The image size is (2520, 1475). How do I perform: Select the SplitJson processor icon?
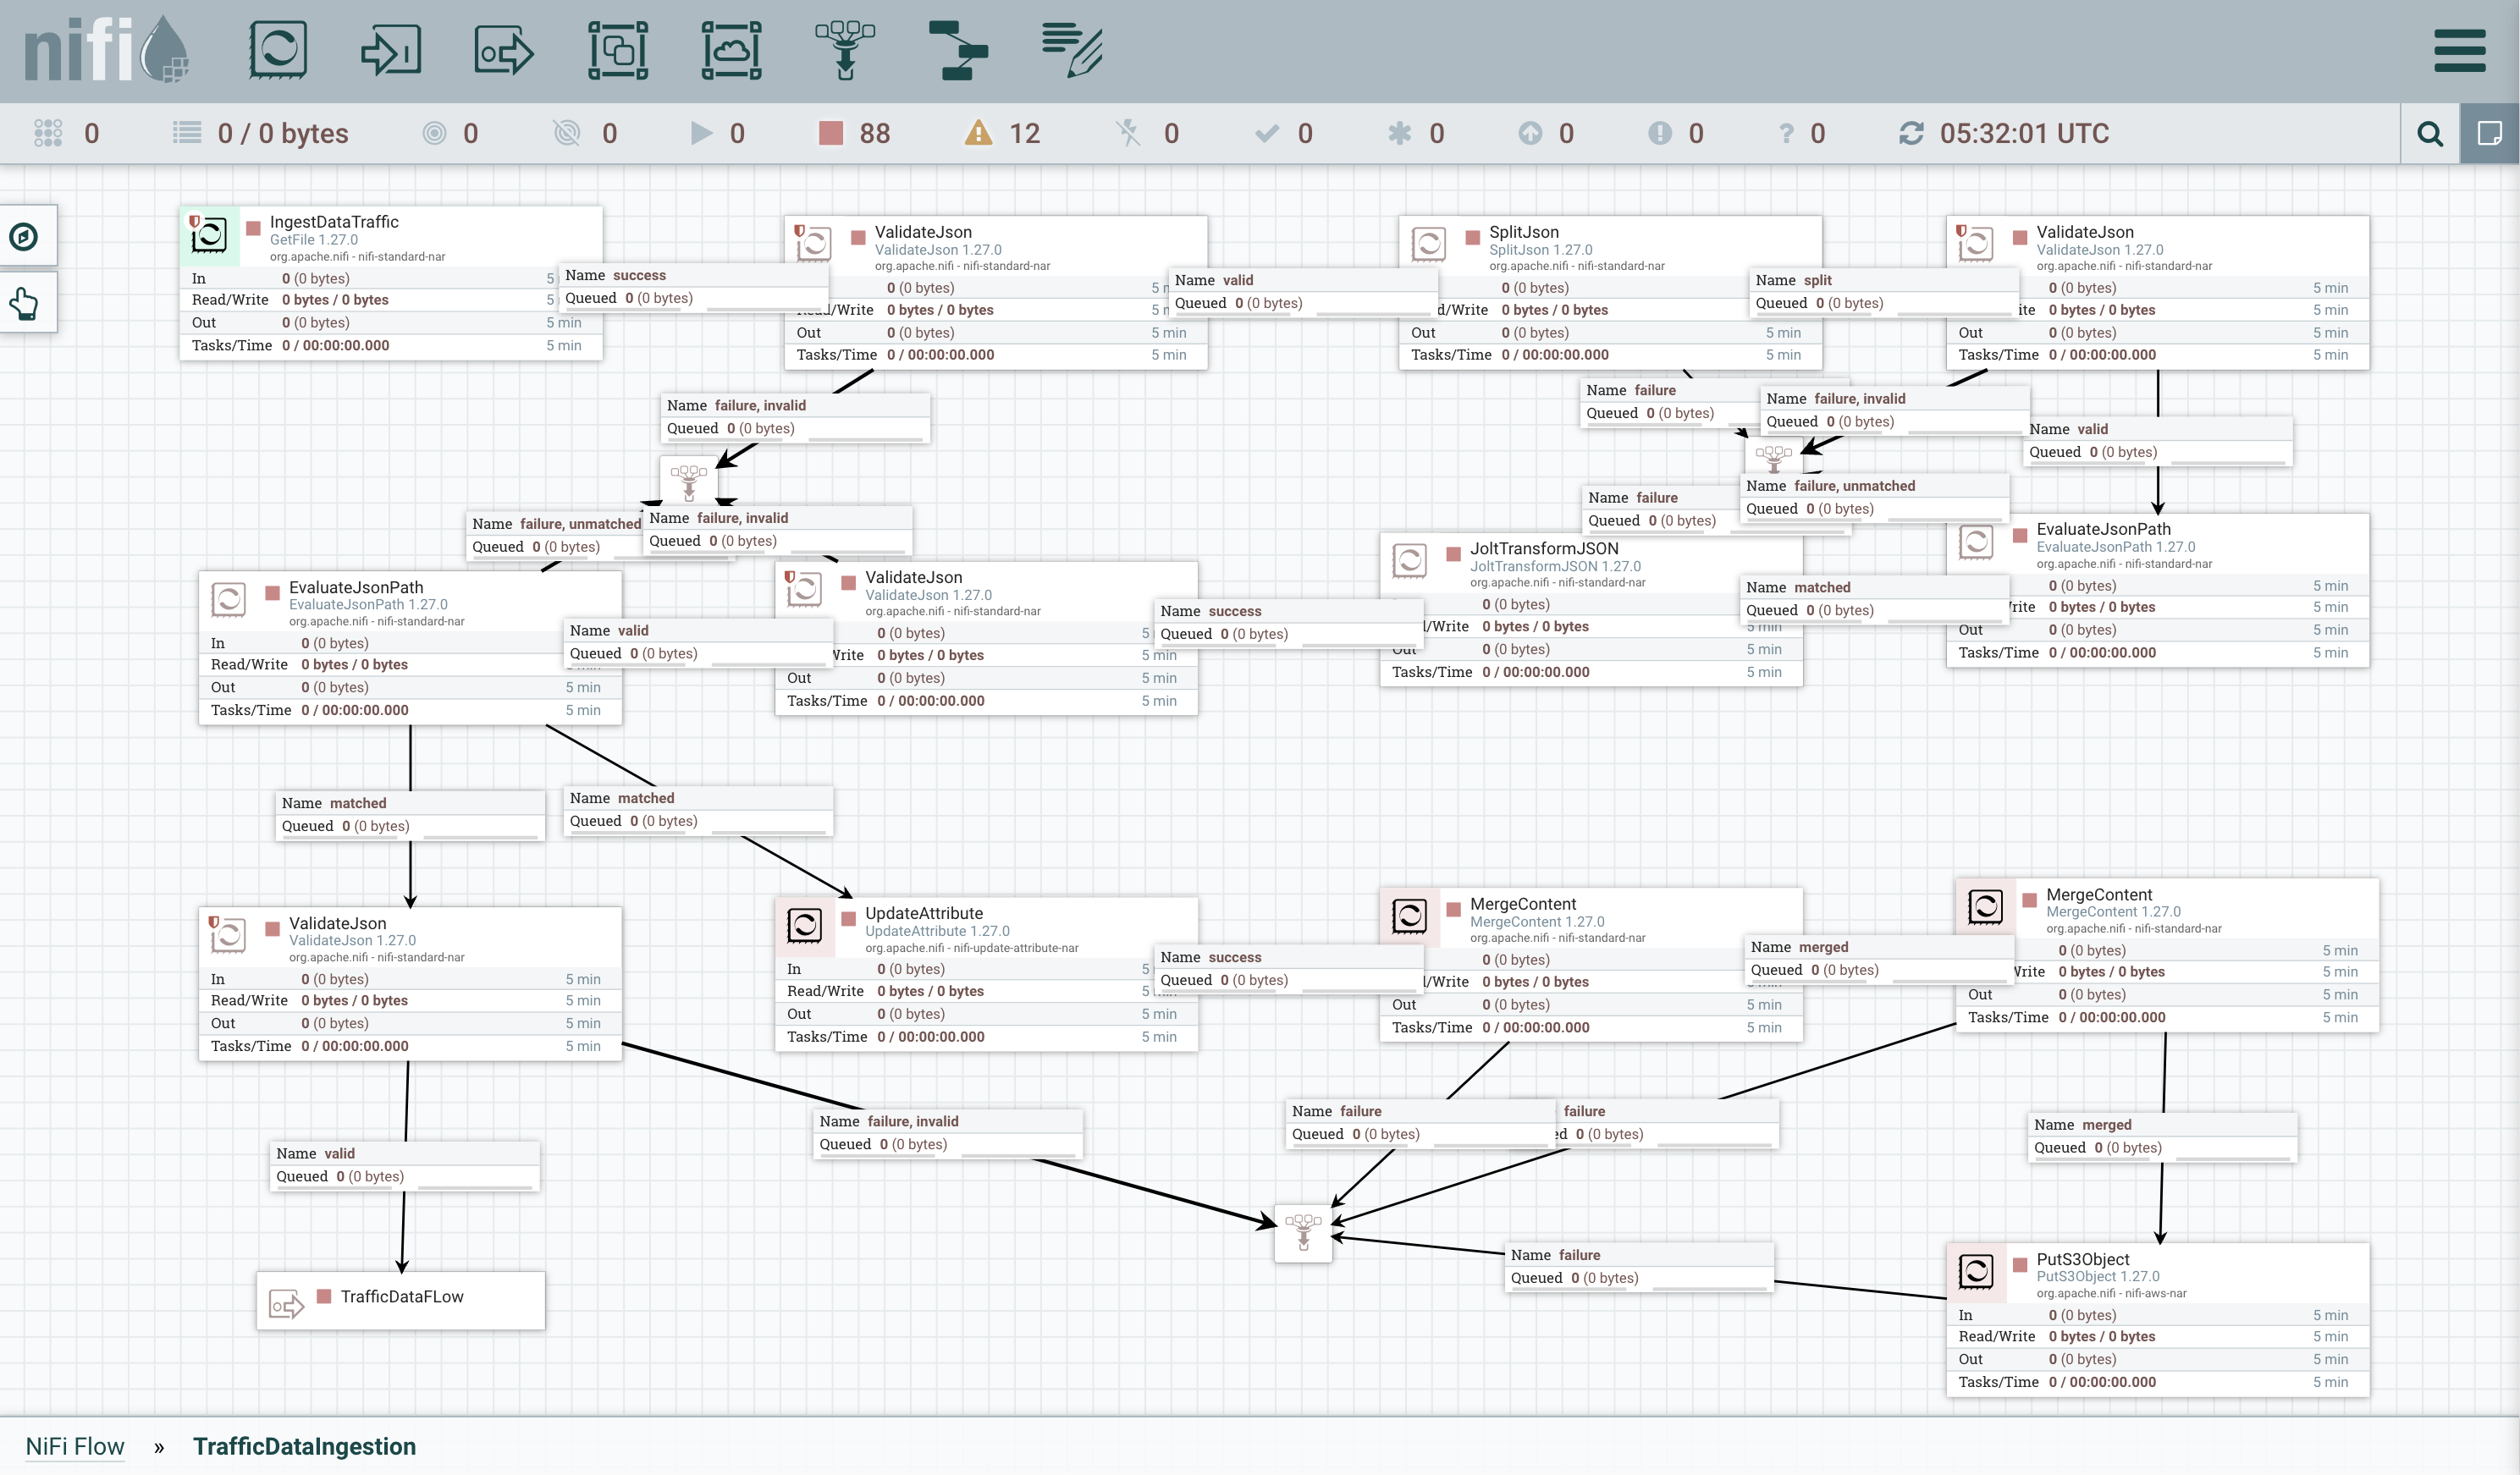point(1428,244)
